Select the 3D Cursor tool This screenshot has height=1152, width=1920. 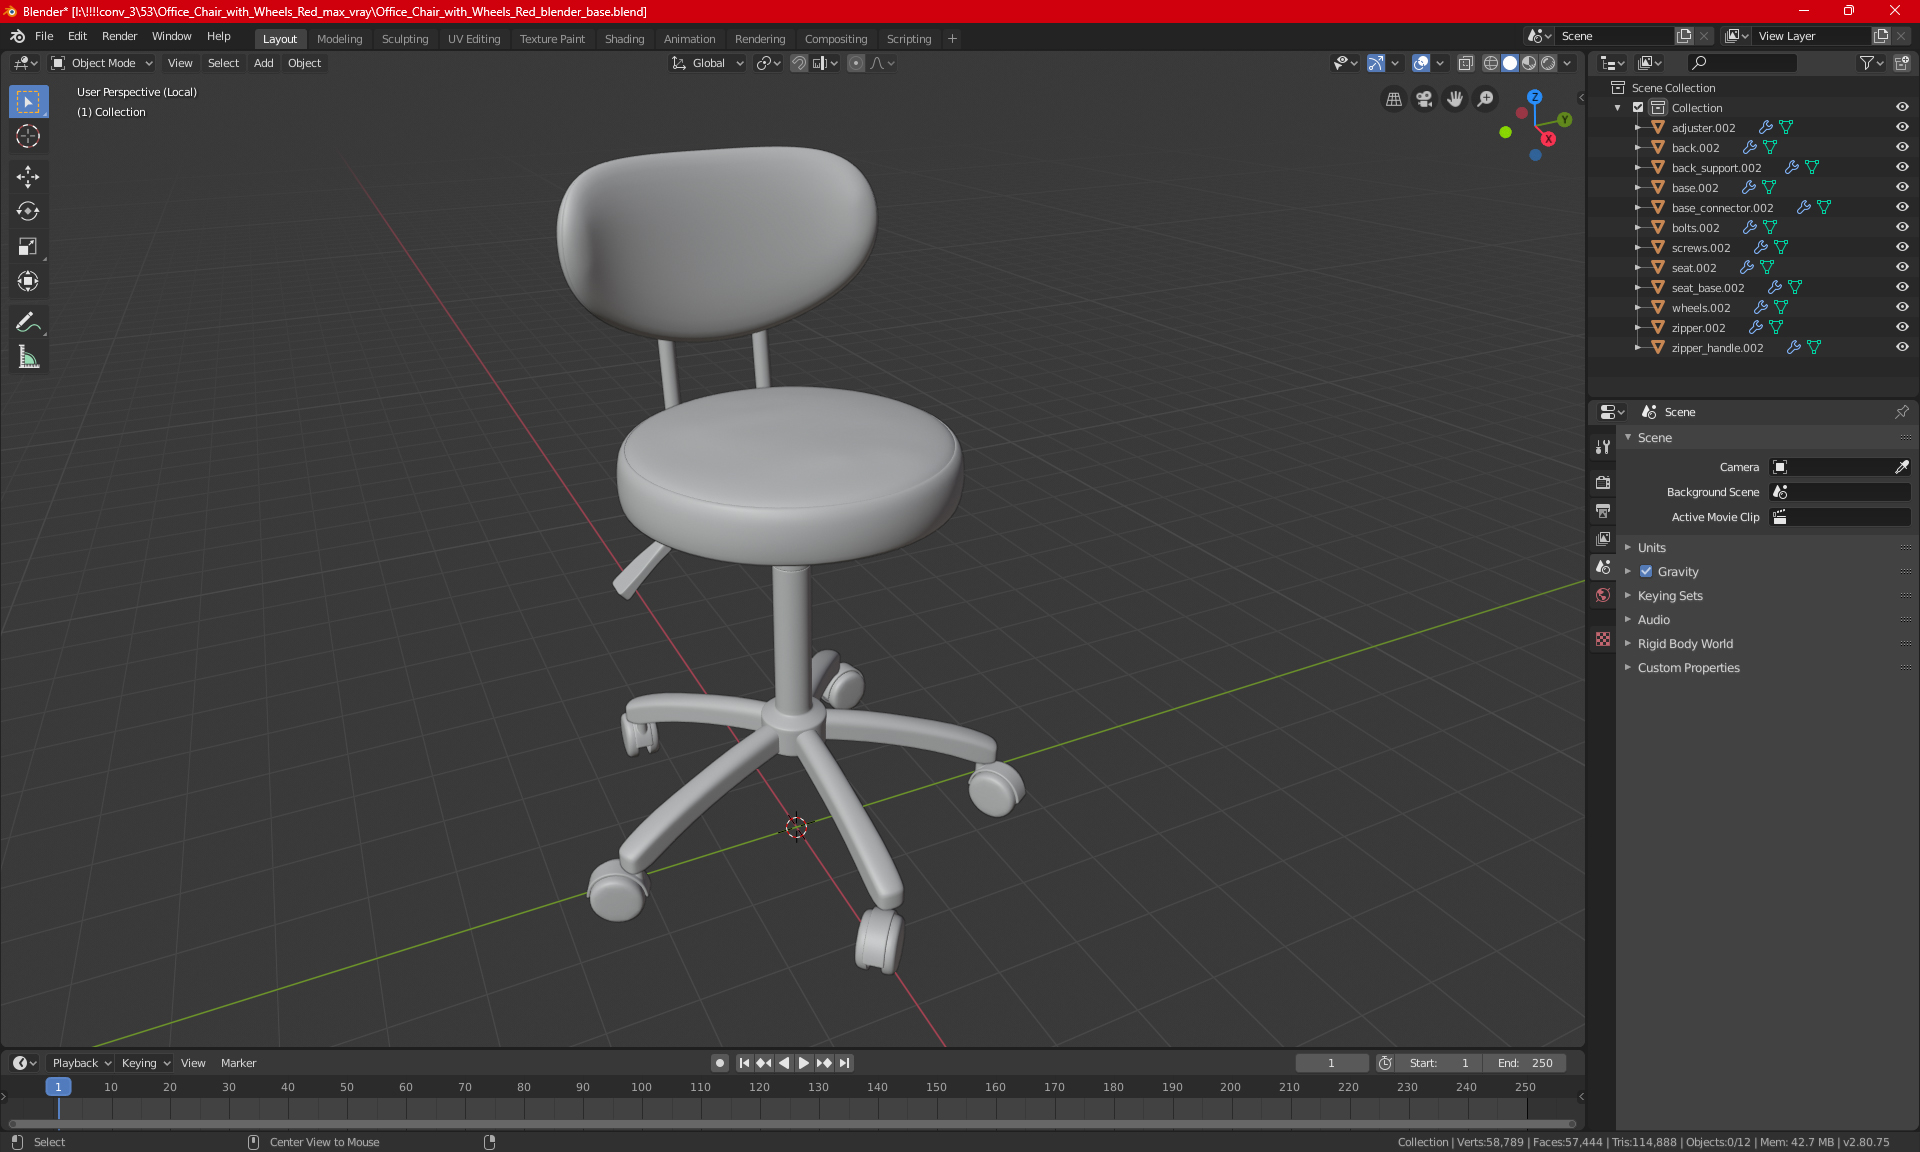(28, 136)
